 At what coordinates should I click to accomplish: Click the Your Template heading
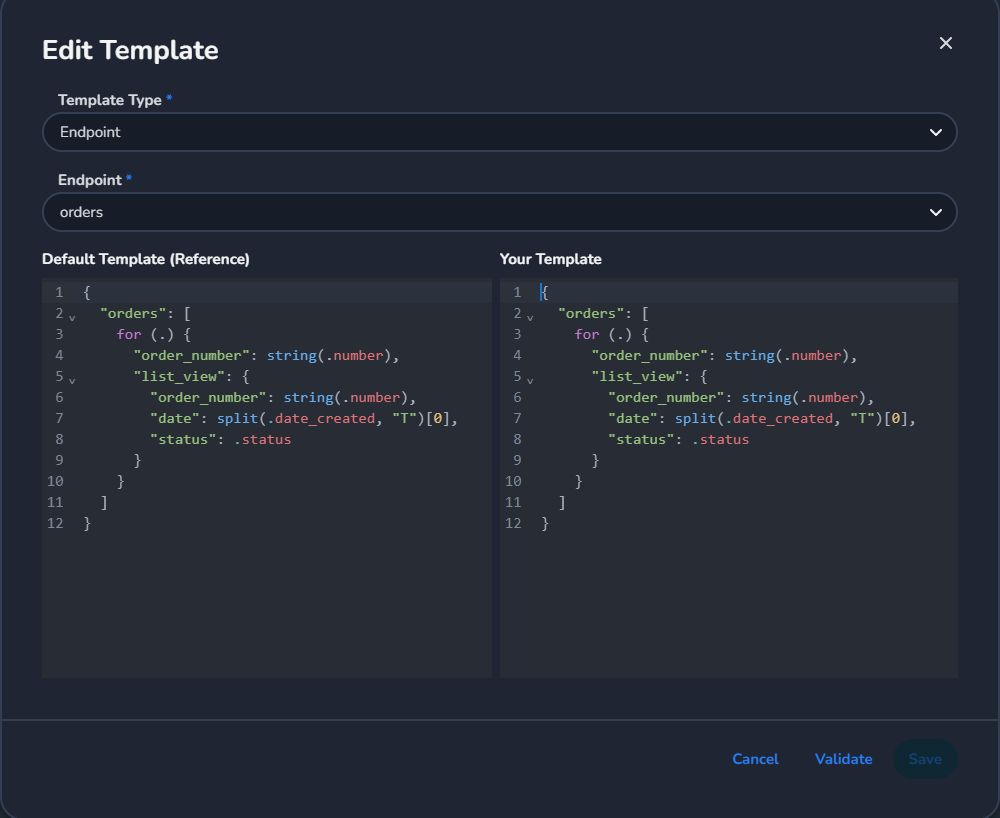(x=550, y=259)
